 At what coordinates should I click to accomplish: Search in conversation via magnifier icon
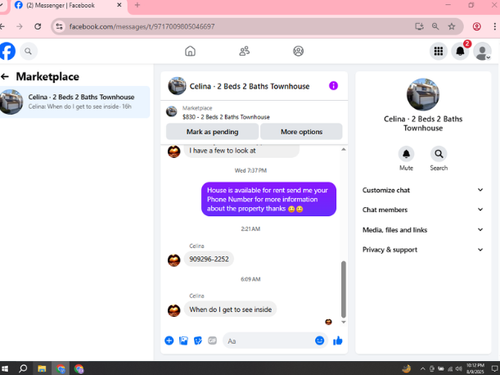point(439,154)
